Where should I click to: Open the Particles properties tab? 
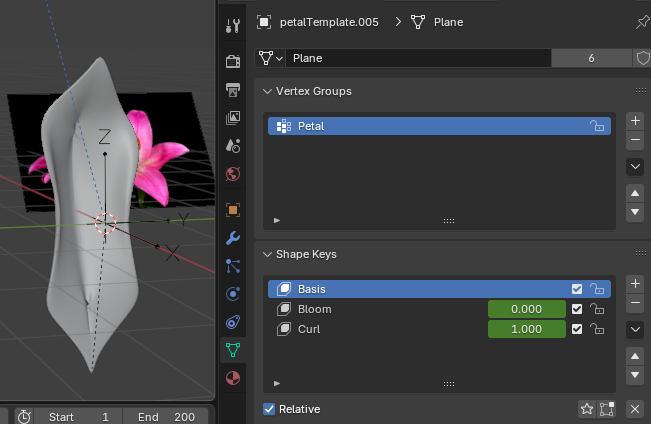pos(233,266)
